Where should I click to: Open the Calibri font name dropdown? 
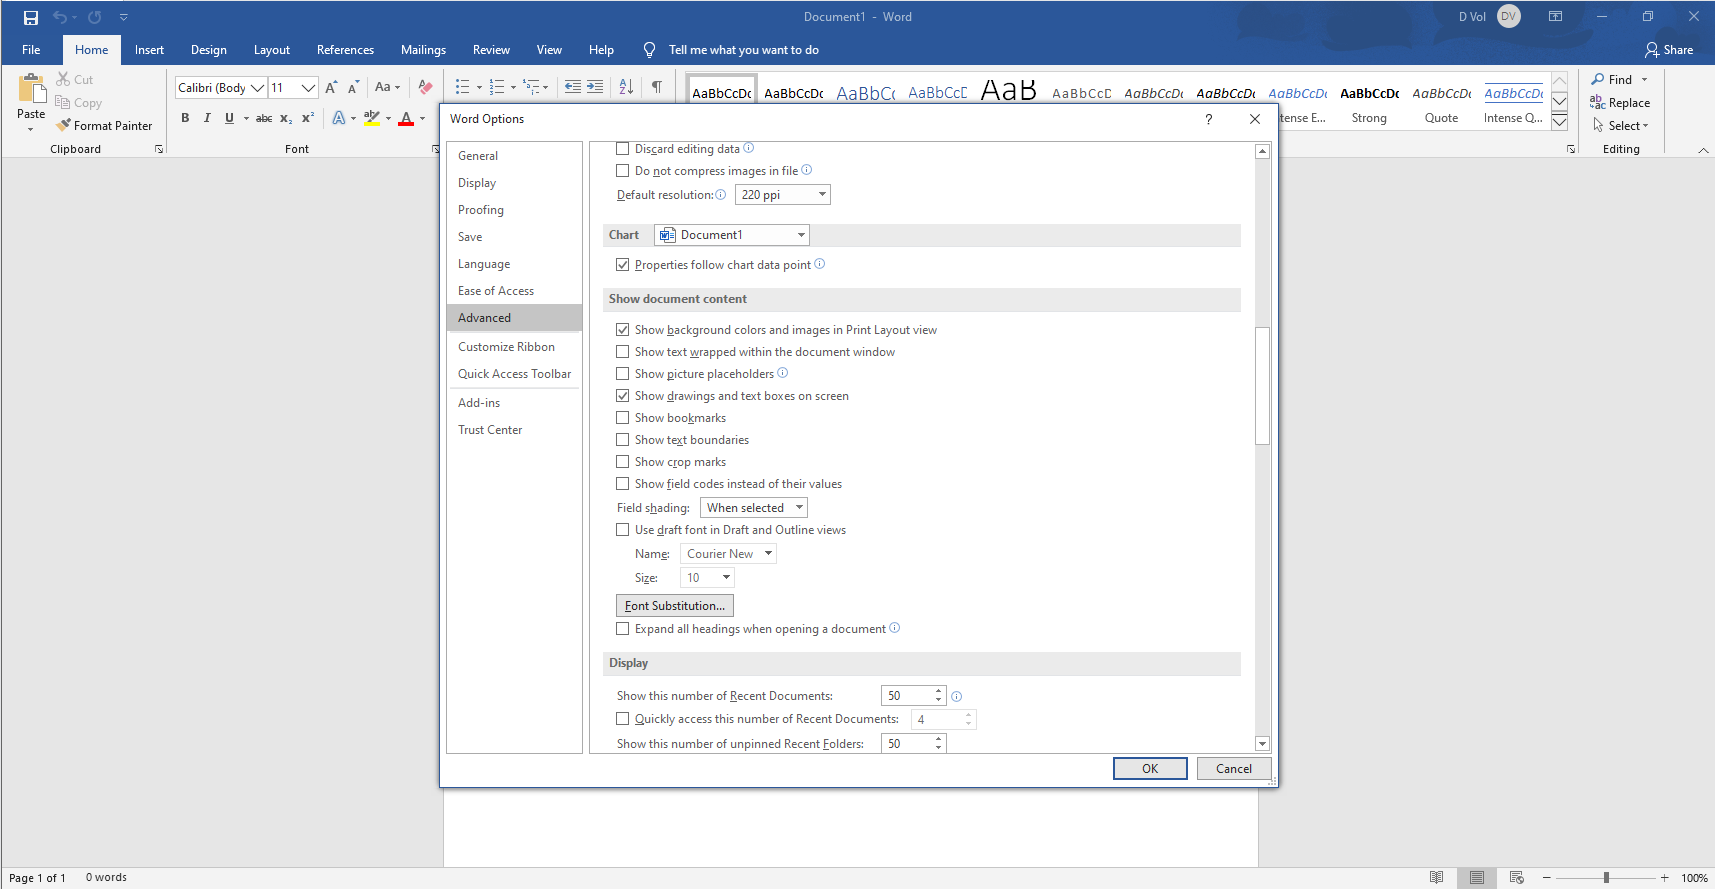(x=258, y=88)
